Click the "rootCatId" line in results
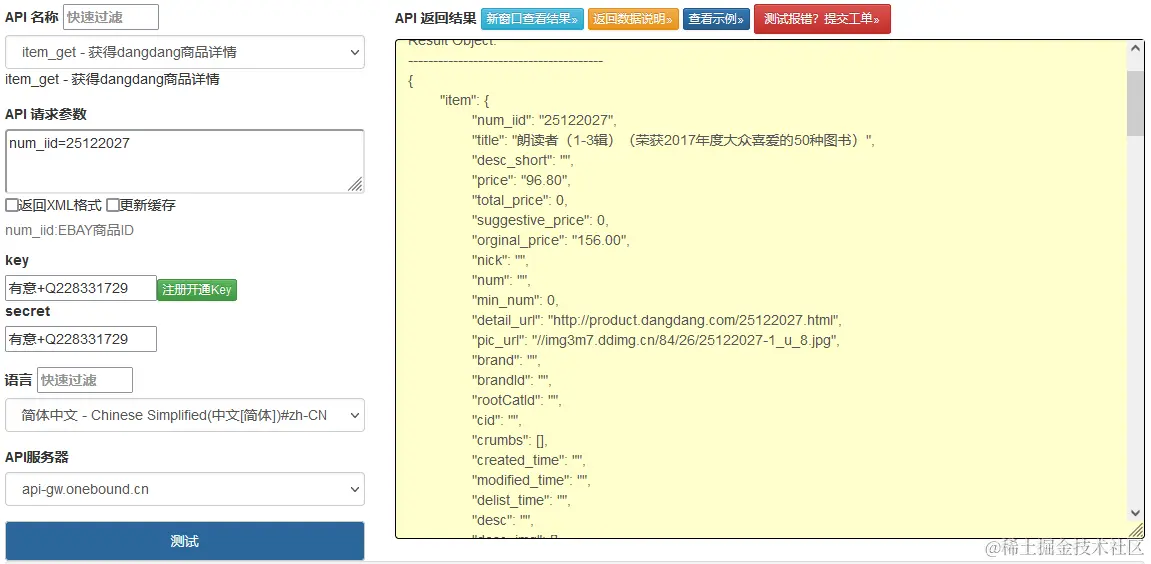This screenshot has width=1151, height=564. pyautogui.click(x=517, y=400)
